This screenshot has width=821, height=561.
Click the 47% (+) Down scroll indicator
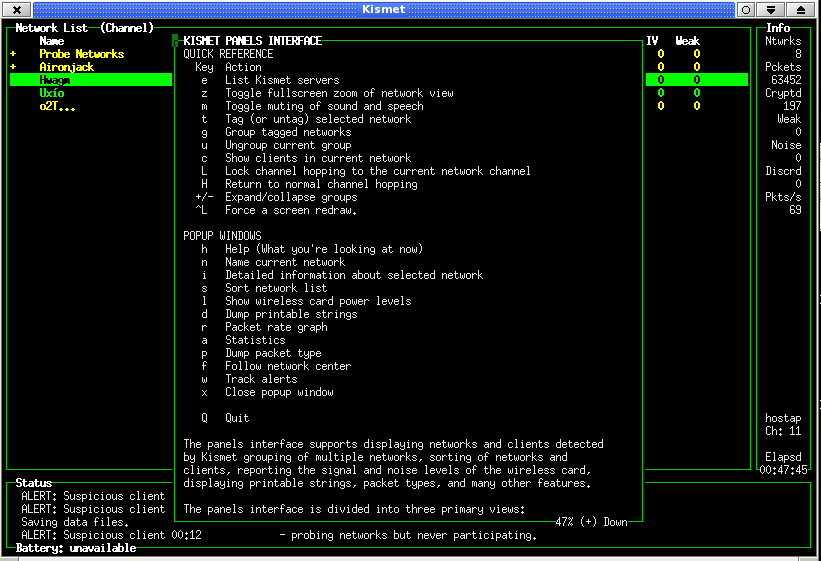coord(591,522)
